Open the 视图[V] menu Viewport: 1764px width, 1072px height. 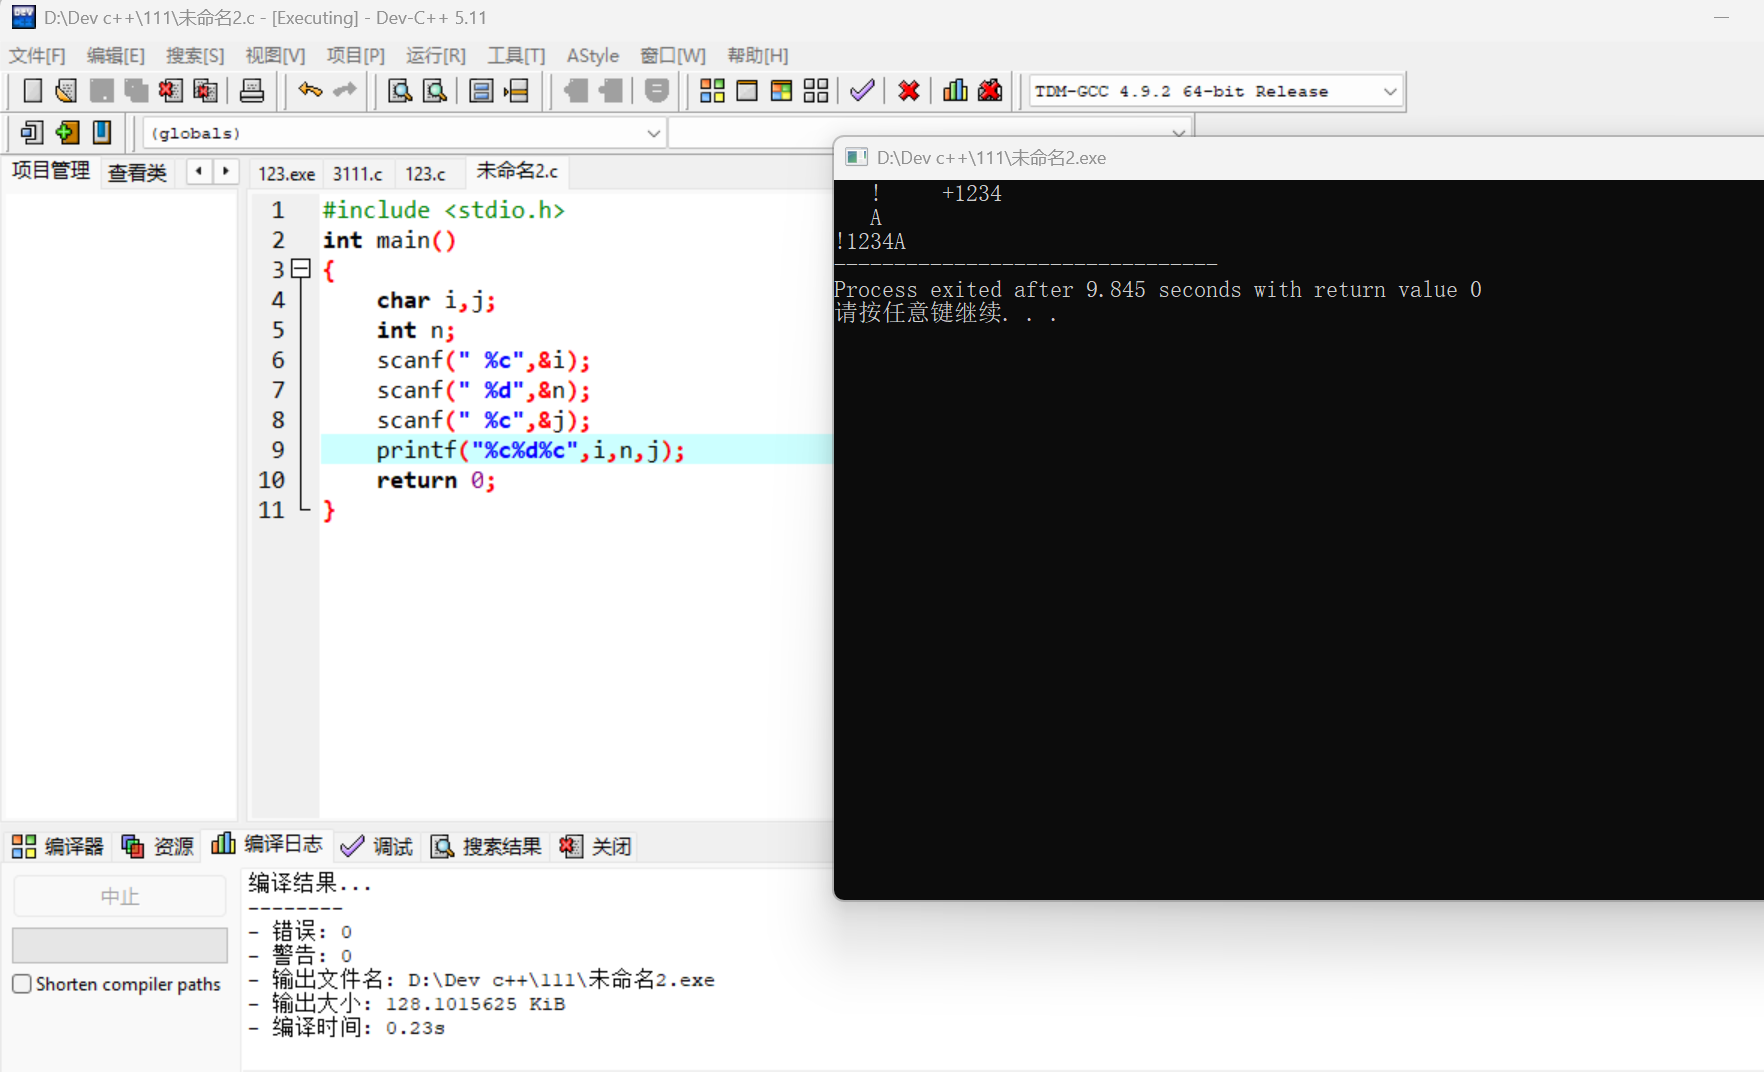(275, 55)
